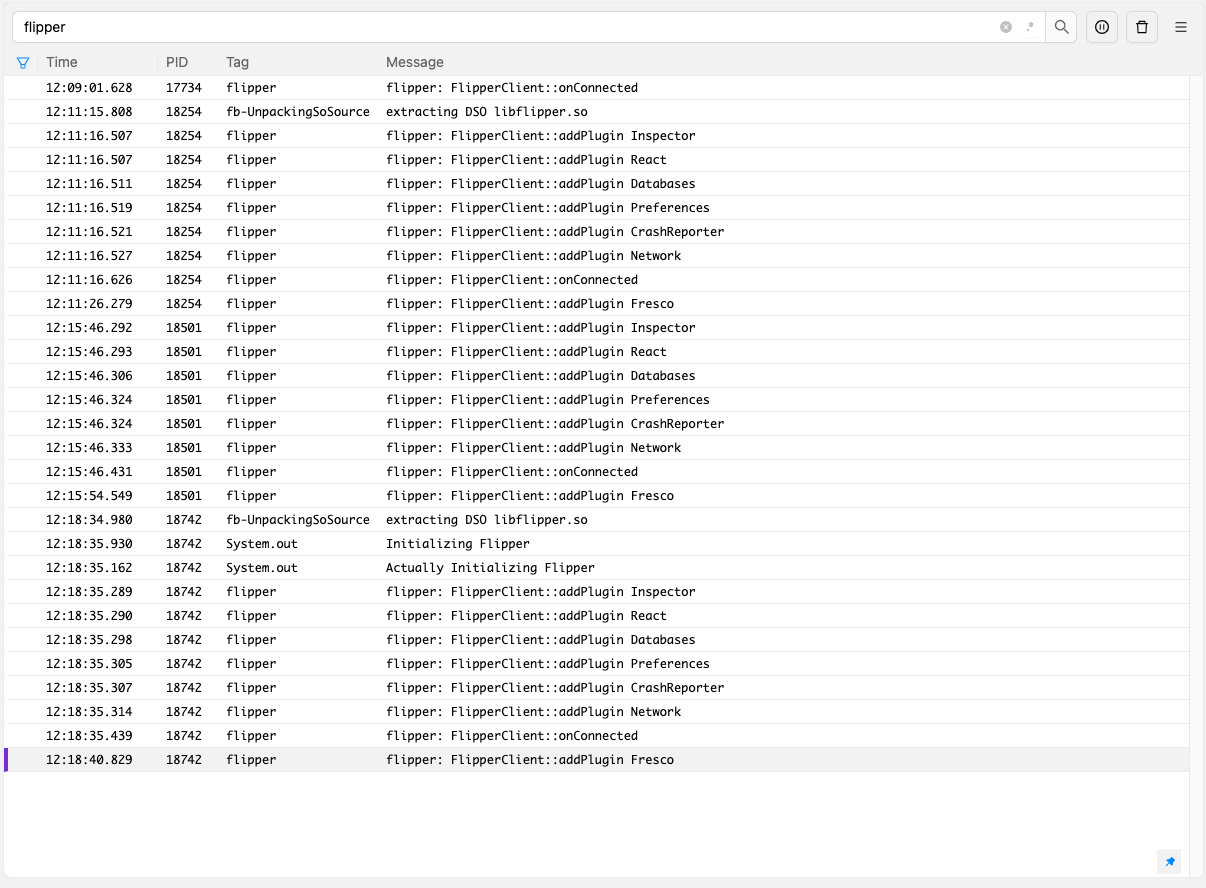Select the 'Initializing Flipper' System.out entry

[500, 543]
